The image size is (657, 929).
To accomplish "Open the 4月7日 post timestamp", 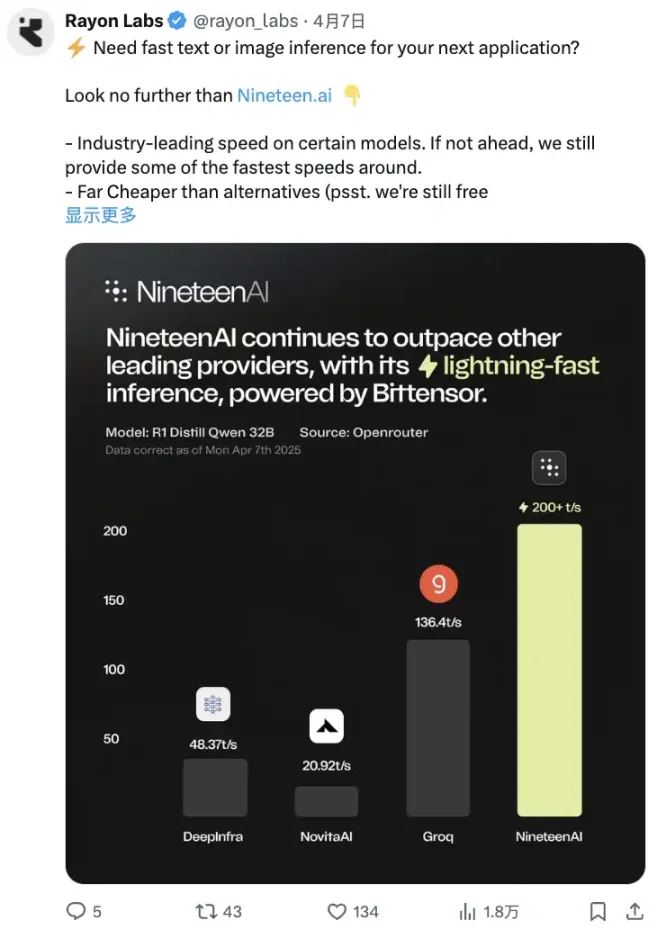I will [338, 20].
